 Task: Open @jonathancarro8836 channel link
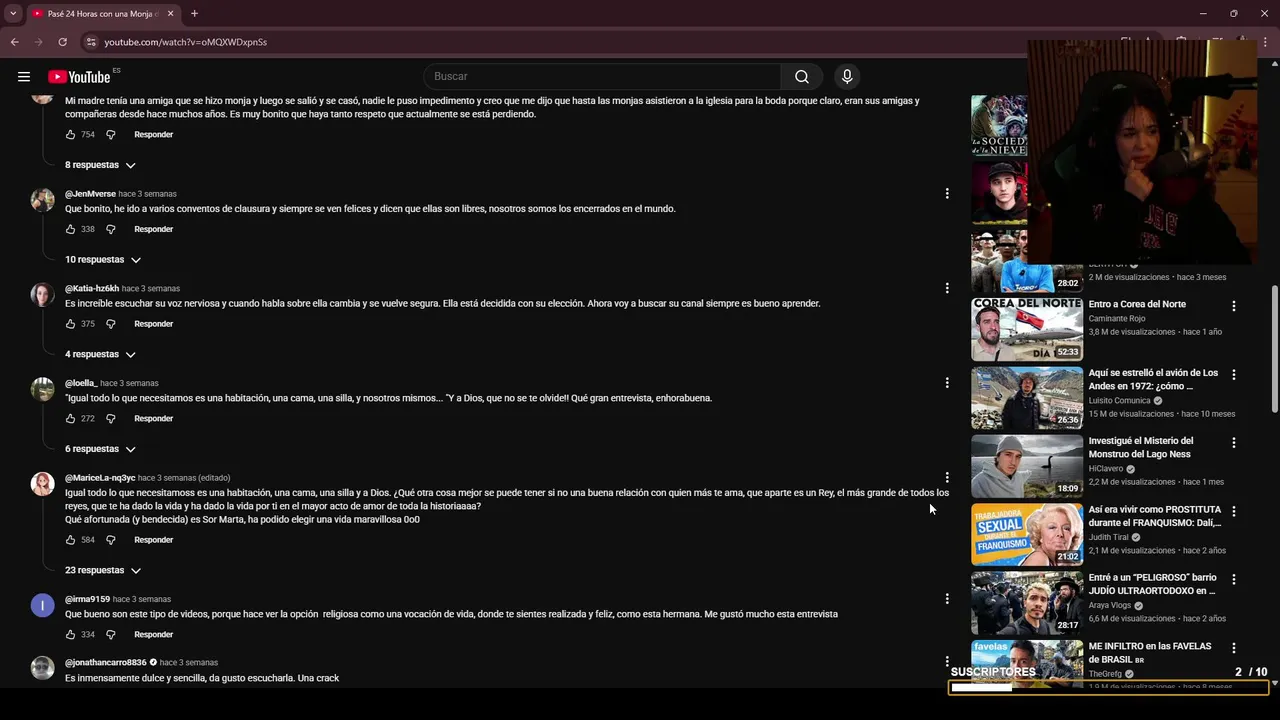click(106, 663)
